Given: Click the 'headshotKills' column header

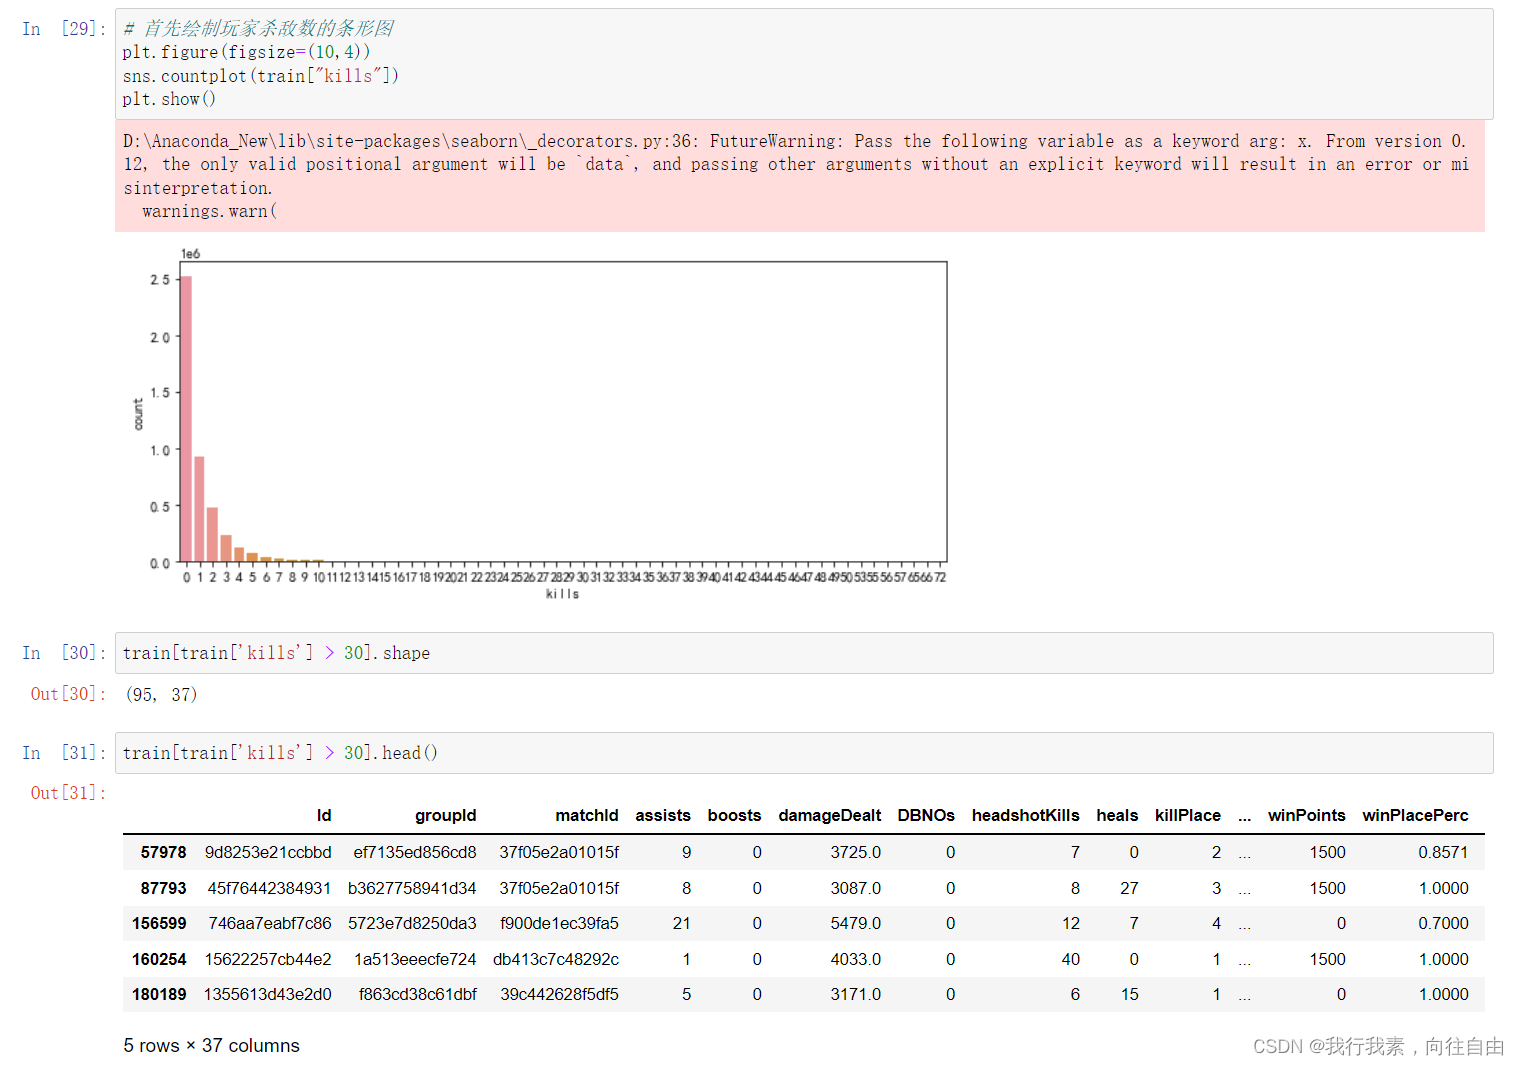Looking at the screenshot, I should [x=1026, y=816].
